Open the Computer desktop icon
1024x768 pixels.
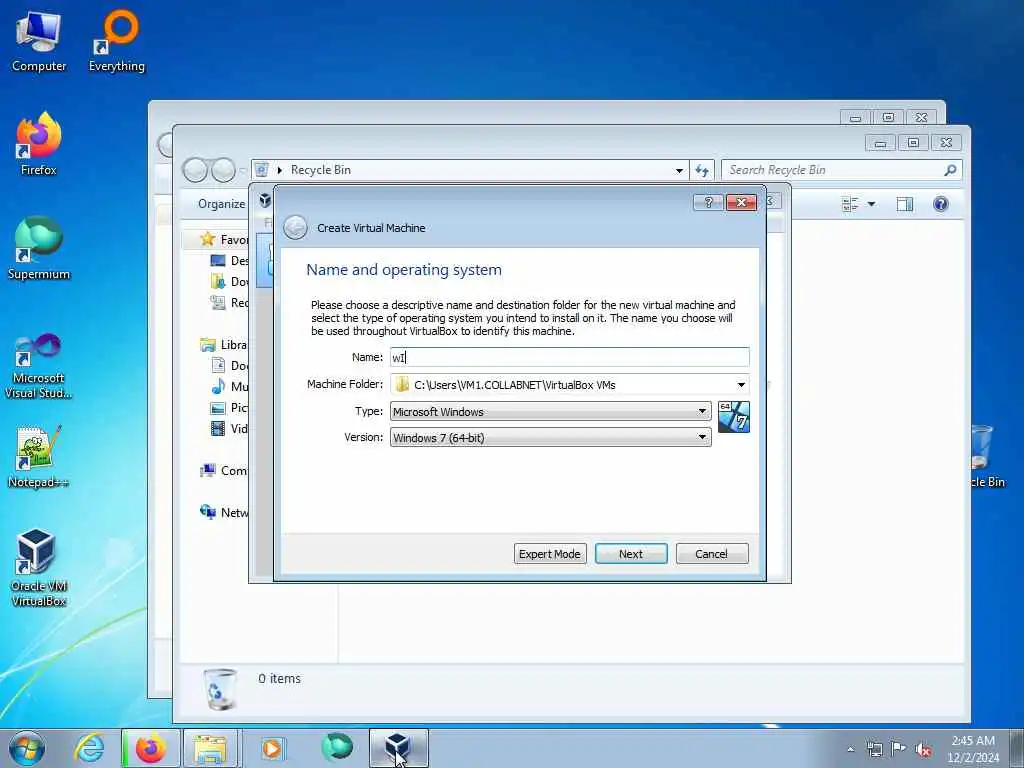pyautogui.click(x=39, y=42)
